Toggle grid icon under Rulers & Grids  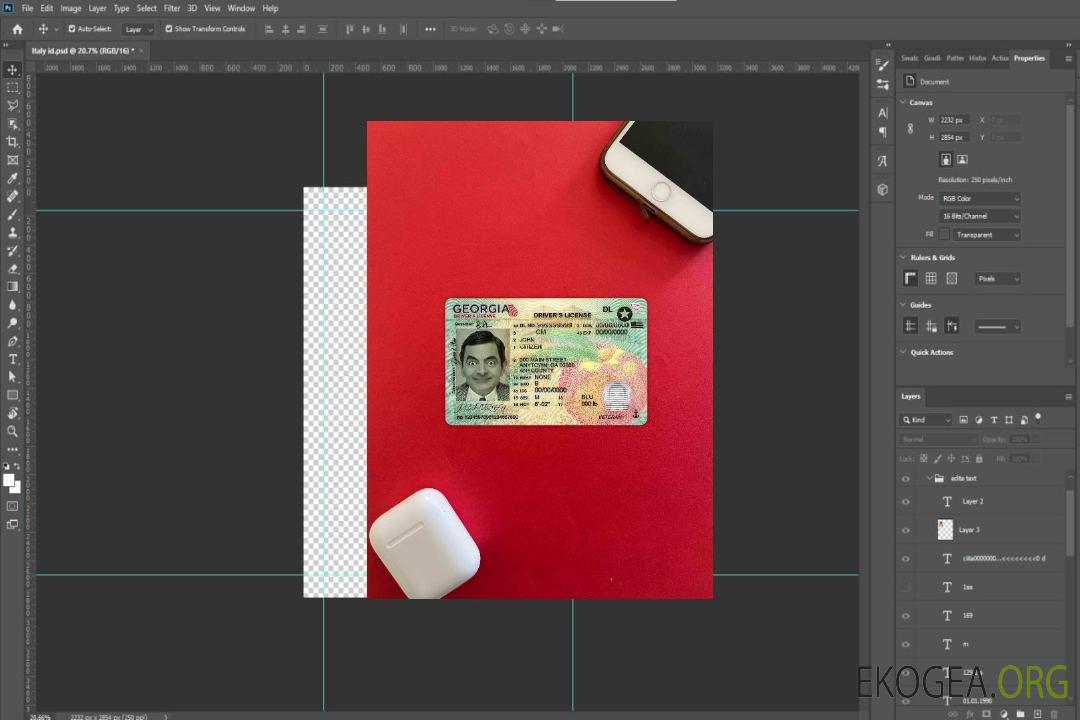[x=931, y=279]
